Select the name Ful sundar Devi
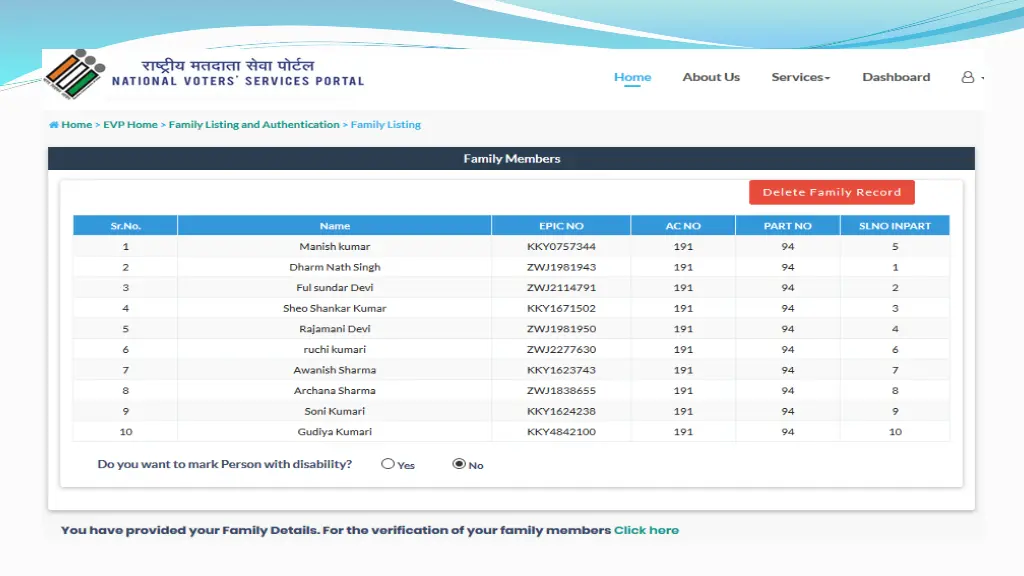1024x576 pixels. (334, 288)
